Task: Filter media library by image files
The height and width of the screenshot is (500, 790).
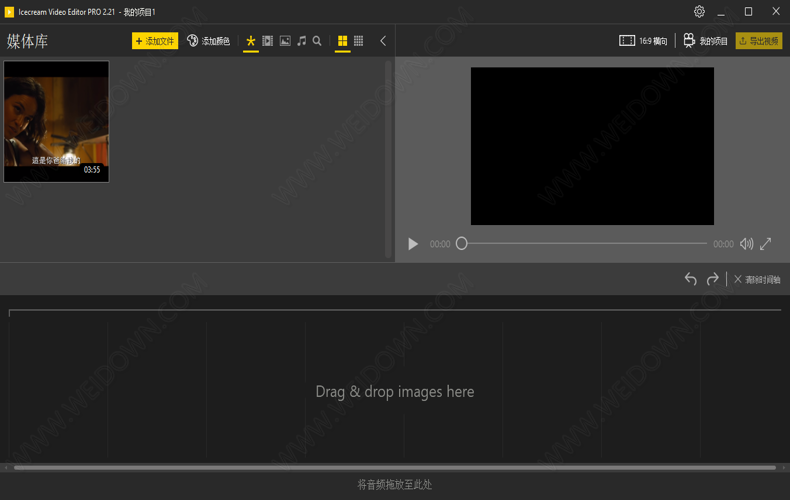Action: pos(285,41)
